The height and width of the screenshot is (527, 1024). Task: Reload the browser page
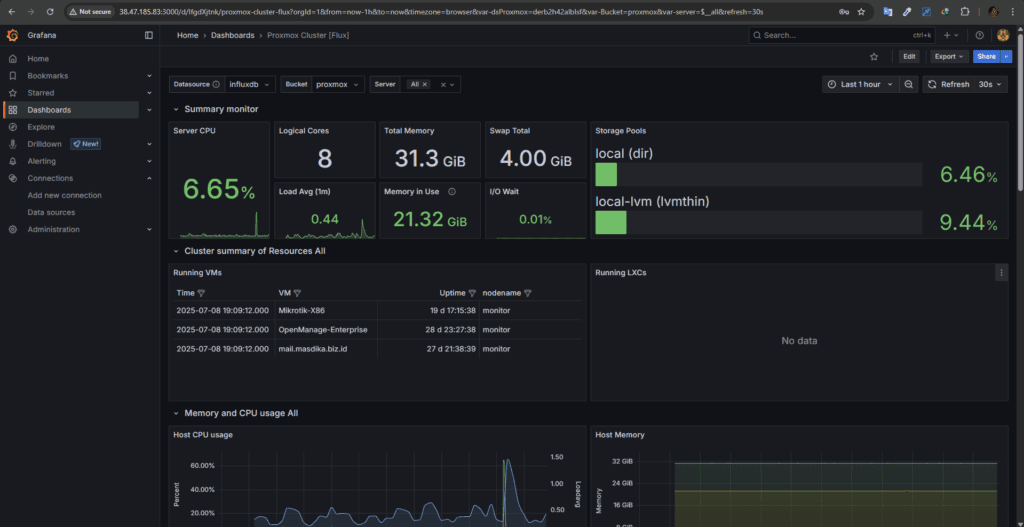[x=50, y=12]
